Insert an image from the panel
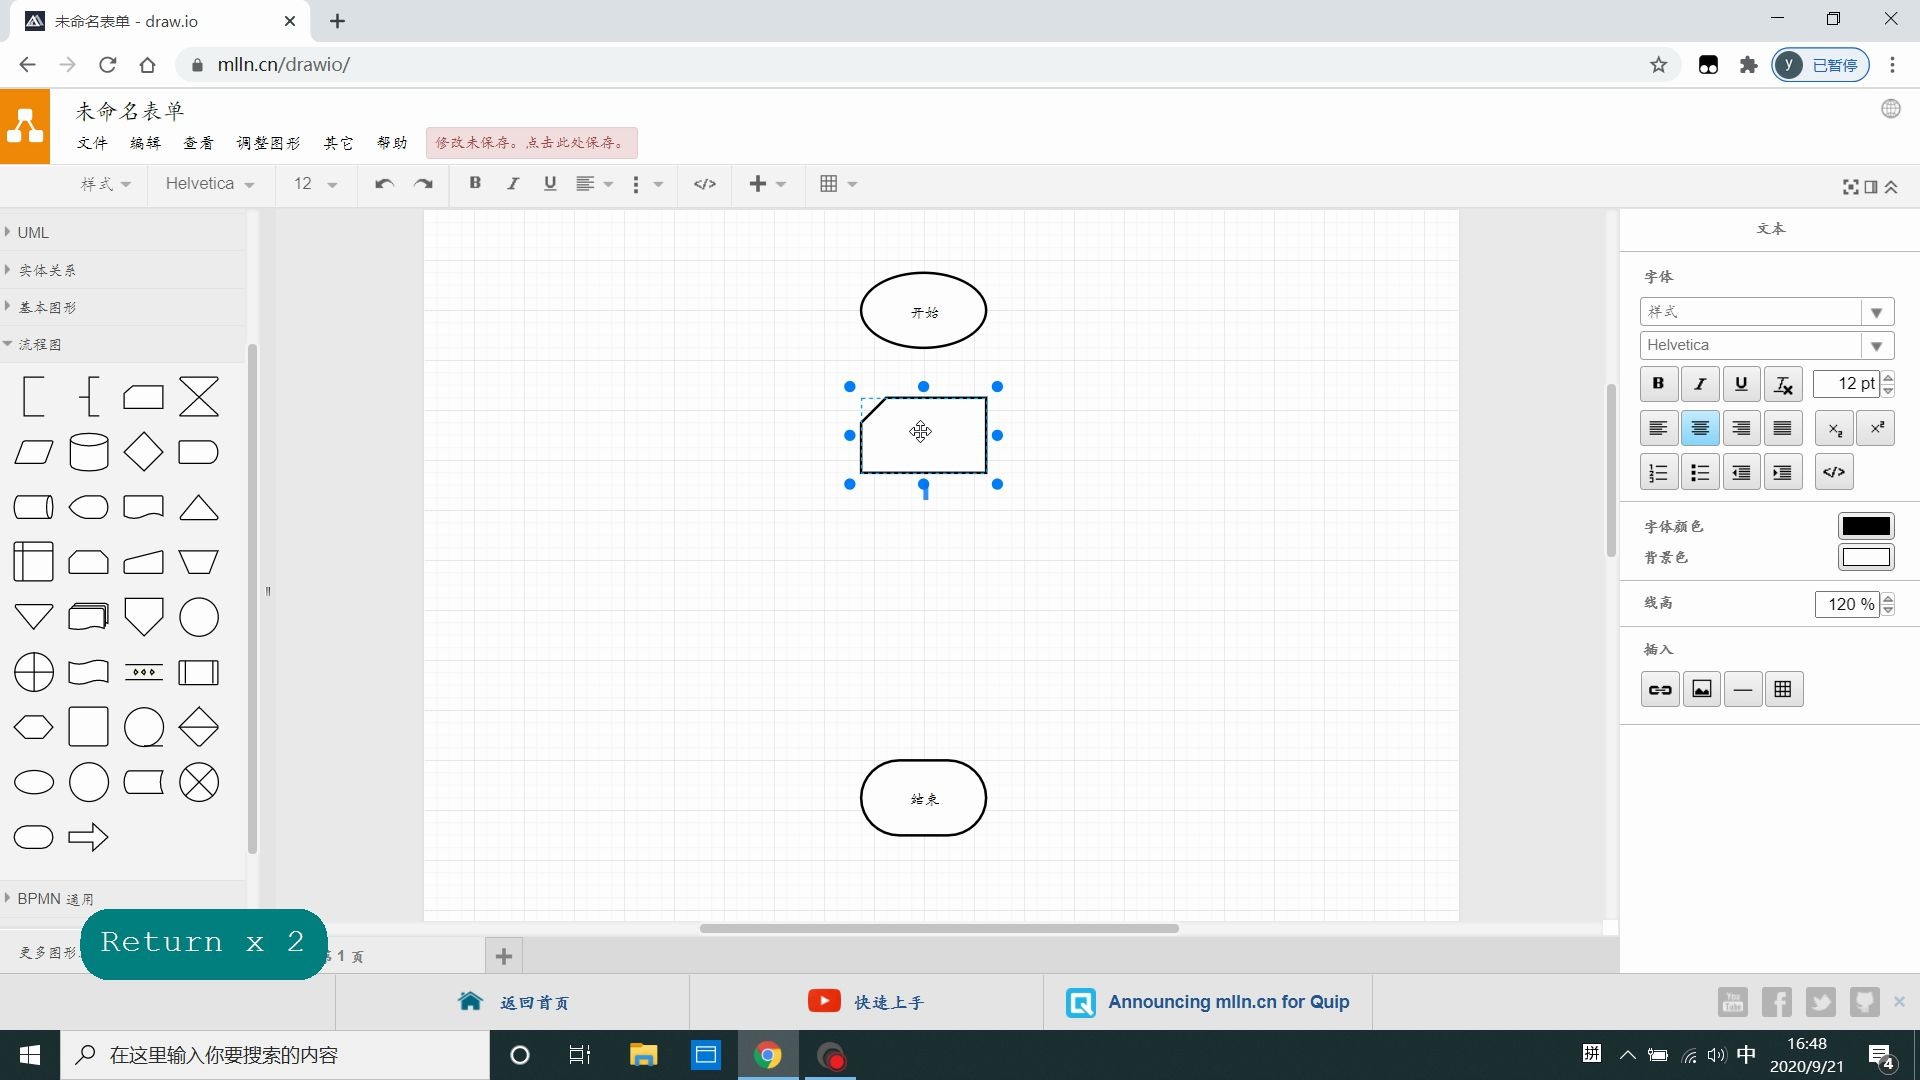This screenshot has width=1920, height=1080. click(x=1701, y=689)
